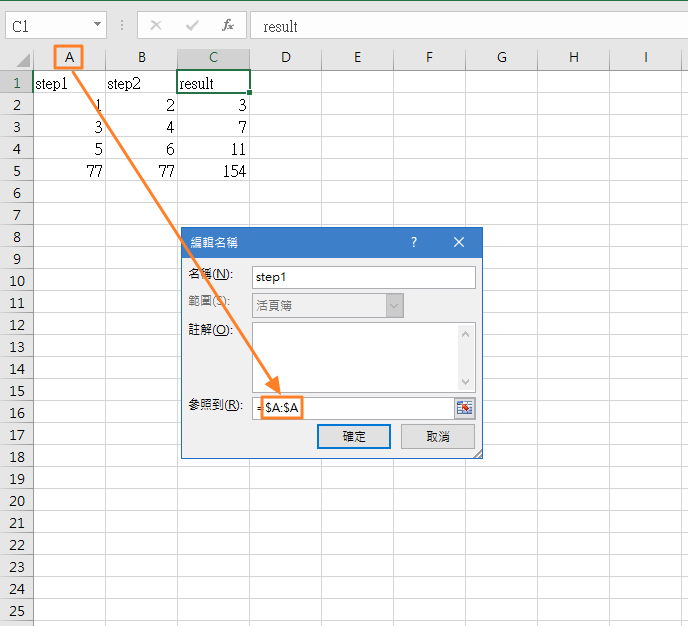Select column D header
Image resolution: width=688 pixels, height=626 pixels.
pos(285,58)
